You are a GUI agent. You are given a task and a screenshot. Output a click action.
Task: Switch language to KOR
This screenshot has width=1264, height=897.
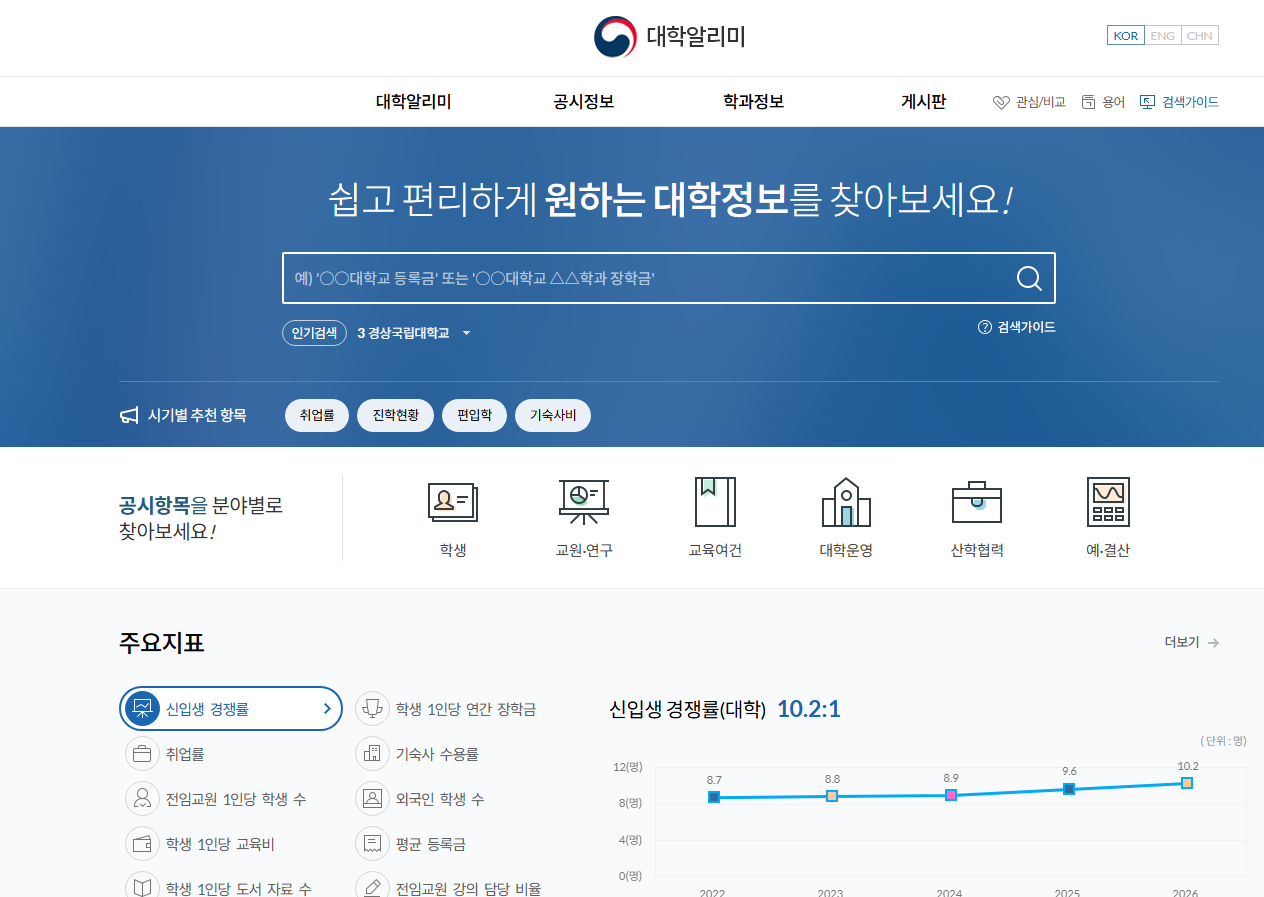[1126, 36]
